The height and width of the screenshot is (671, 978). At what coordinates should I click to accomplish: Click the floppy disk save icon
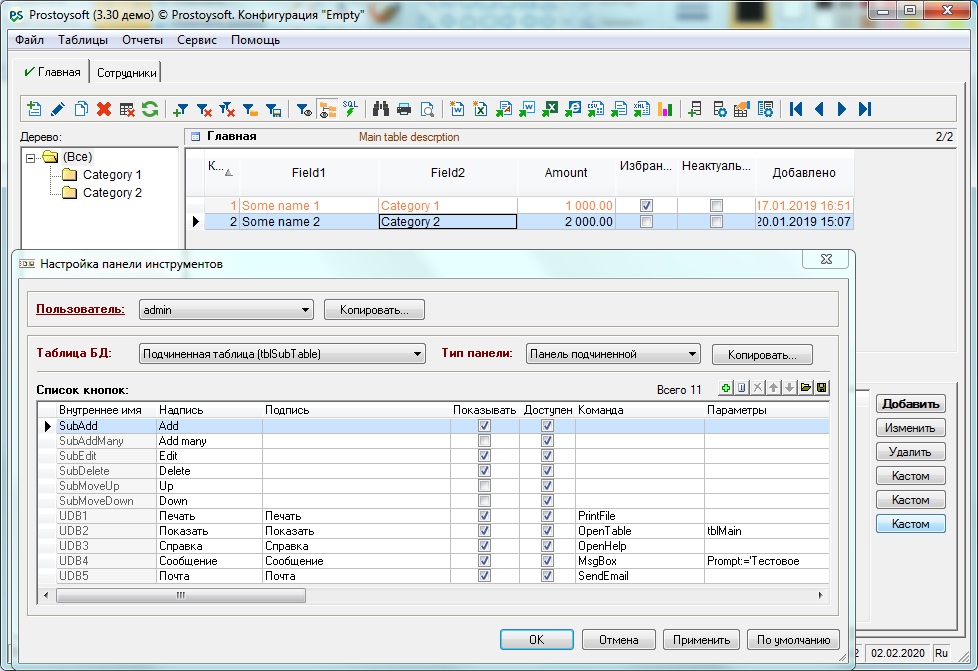point(821,388)
